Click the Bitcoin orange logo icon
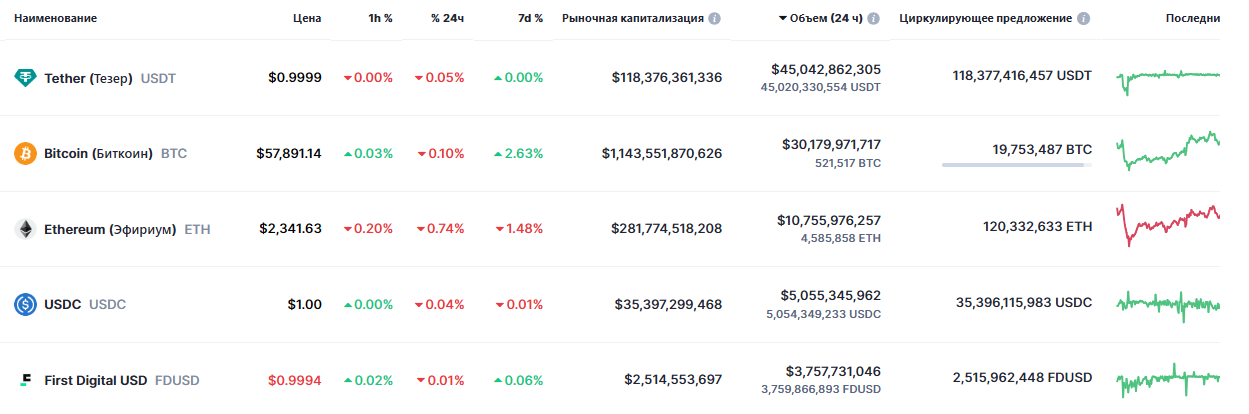This screenshot has width=1249, height=414. tap(25, 154)
